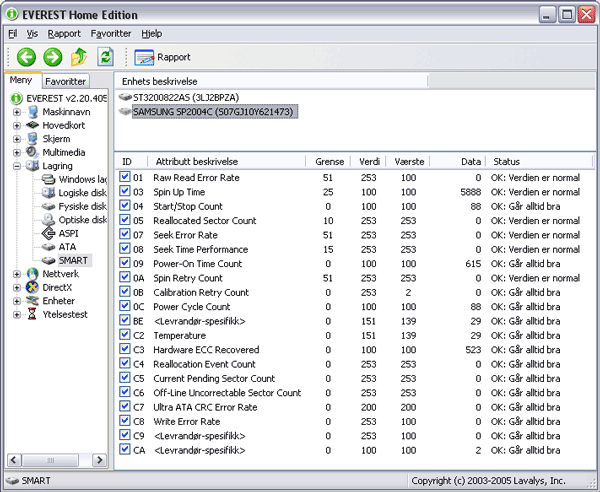The width and height of the screenshot is (600, 492).
Task: Sort by Status column header
Action: [540, 161]
